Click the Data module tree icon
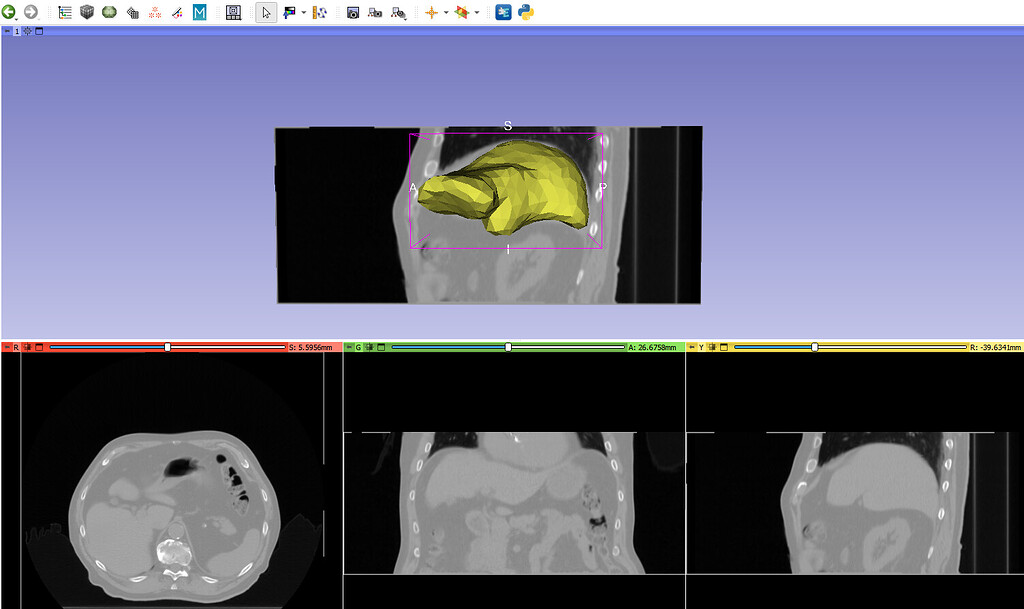This screenshot has height=609, width=1024. (x=65, y=13)
